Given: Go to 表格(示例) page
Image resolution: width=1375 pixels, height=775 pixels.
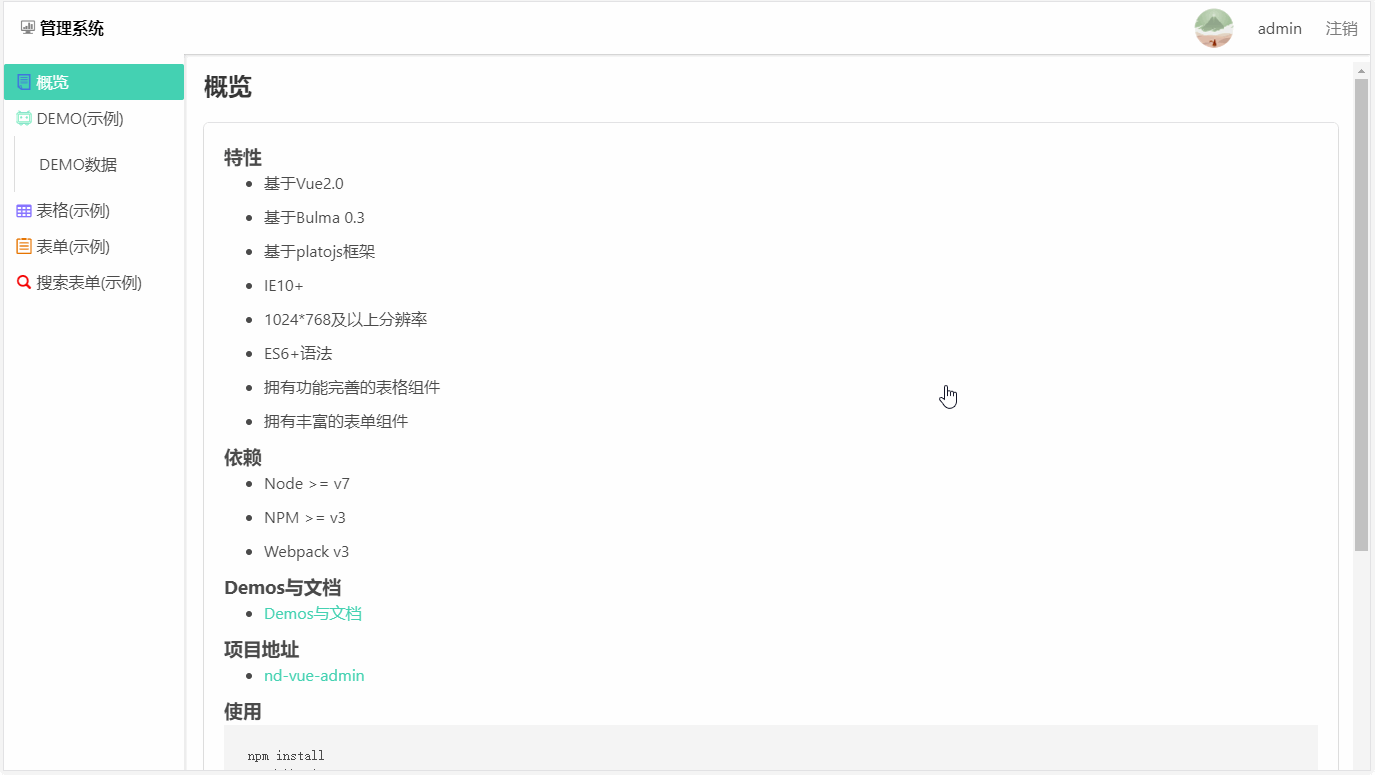Looking at the screenshot, I should 94,210.
